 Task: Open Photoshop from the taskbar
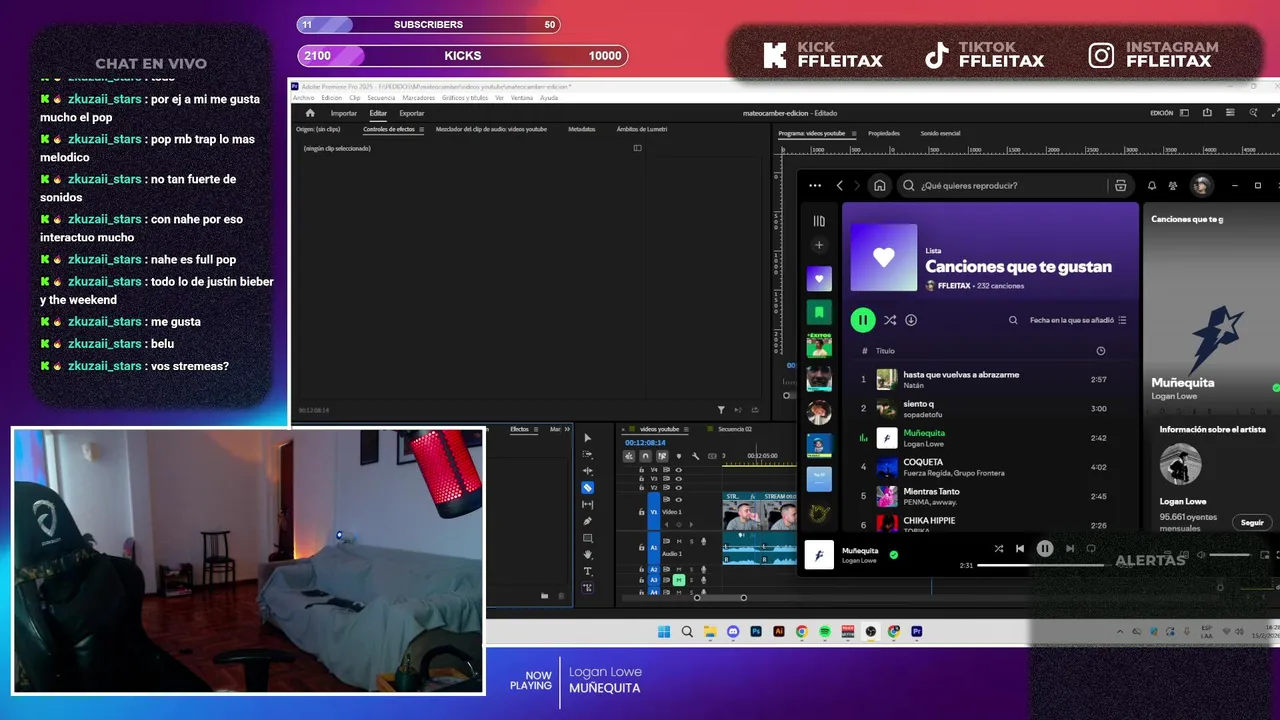tap(756, 632)
